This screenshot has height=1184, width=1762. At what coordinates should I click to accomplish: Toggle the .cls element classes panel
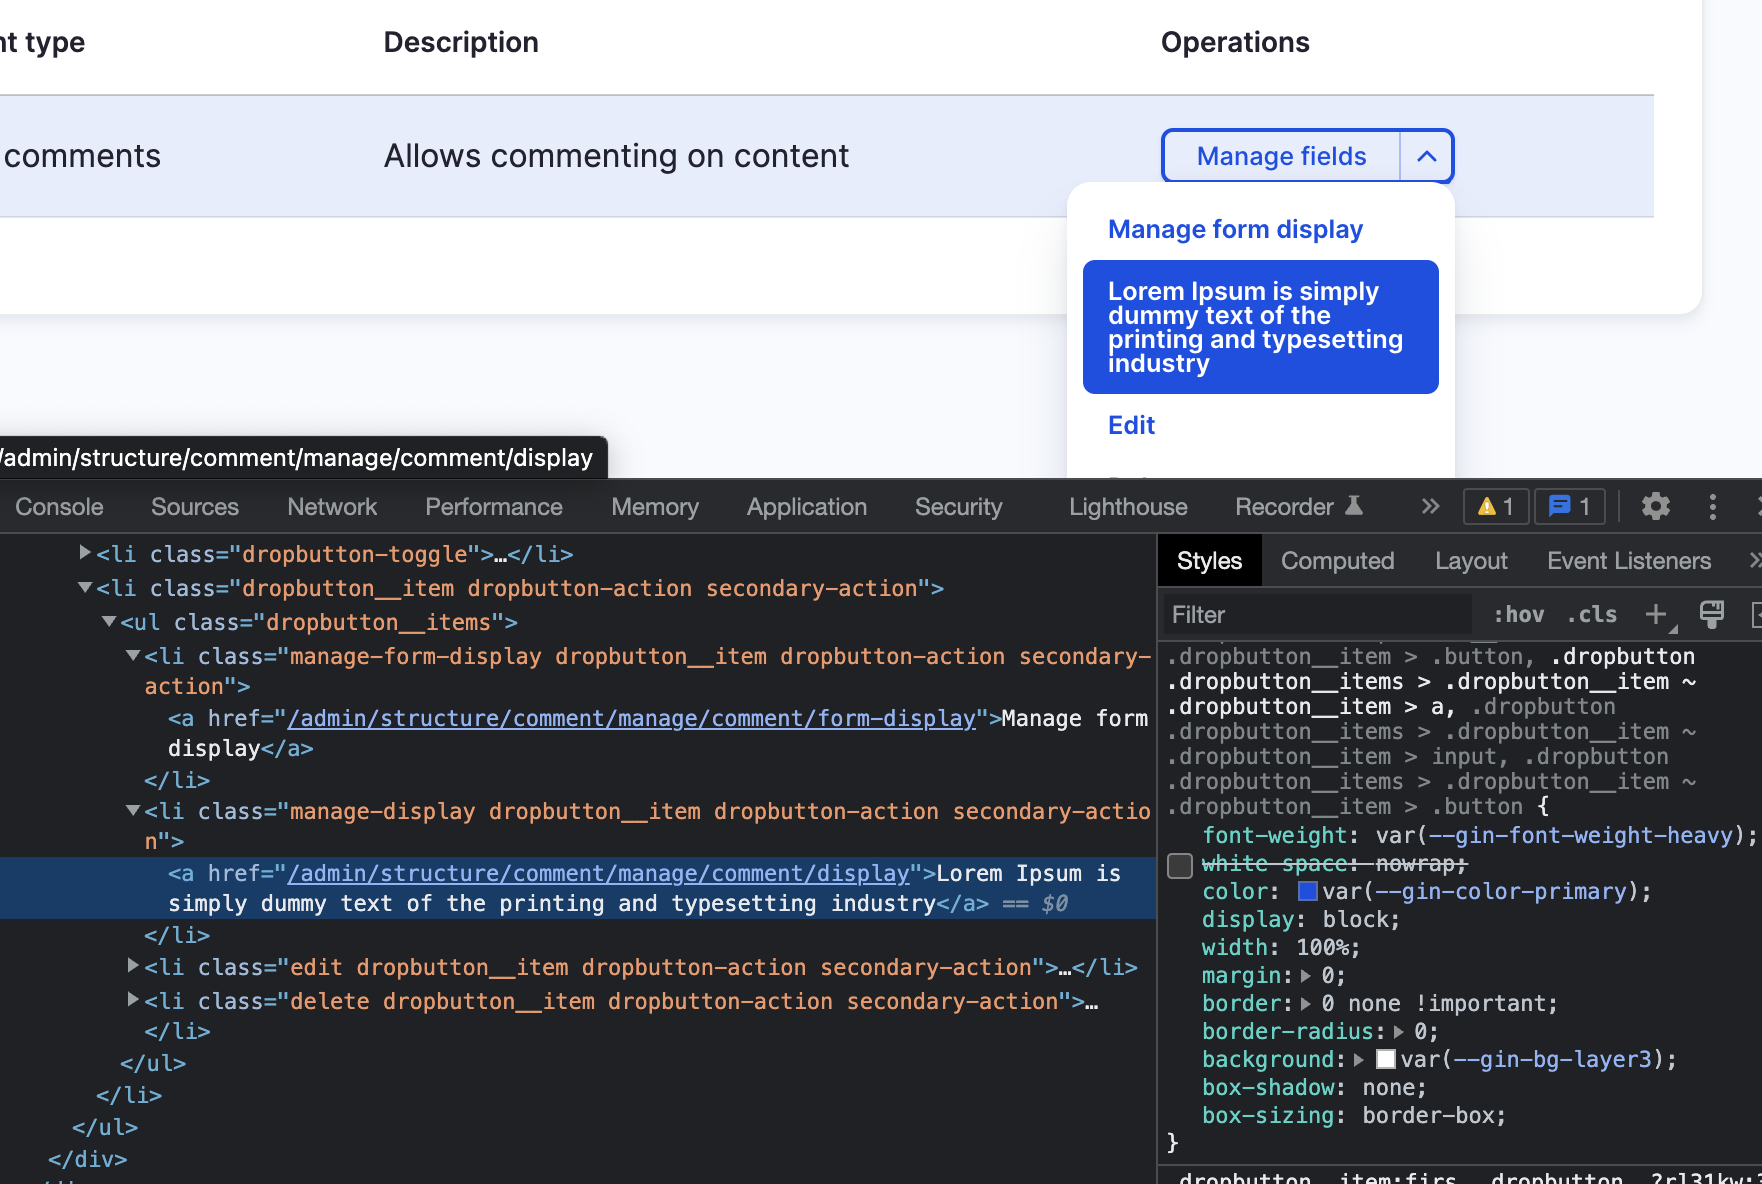[1592, 615]
